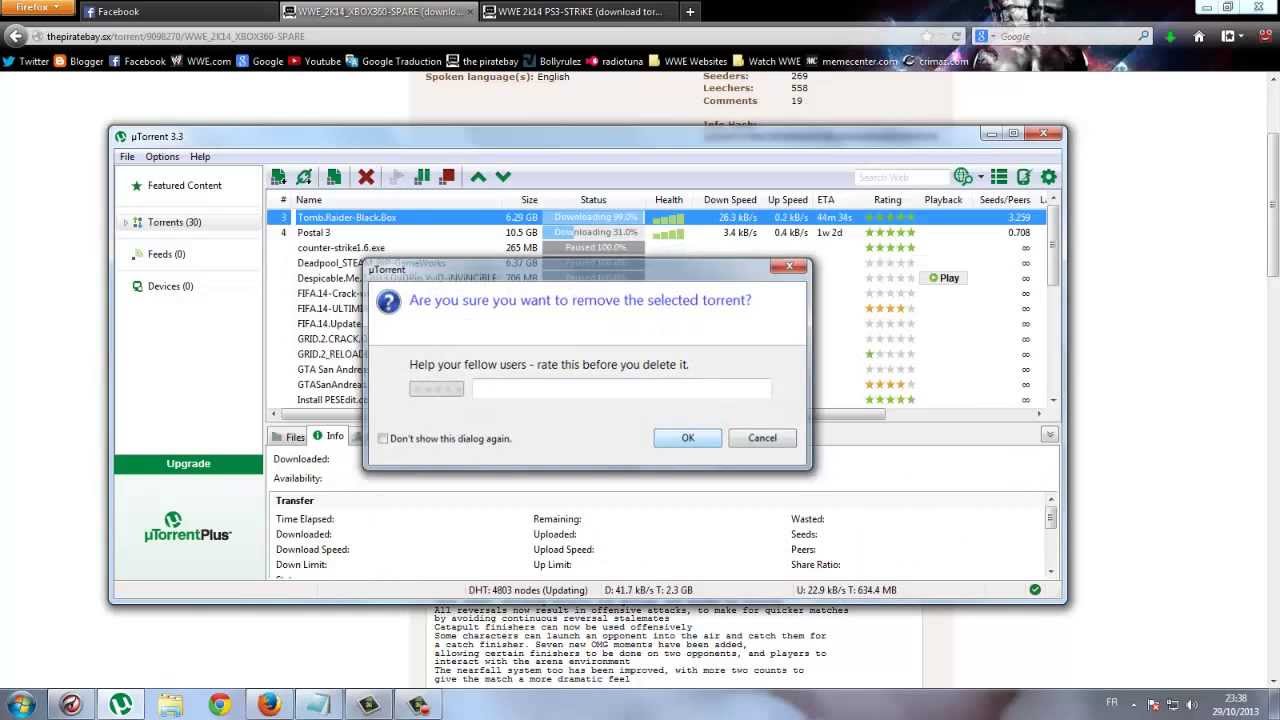Image resolution: width=1280 pixels, height=720 pixels.
Task: Click the red X Remove torrent icon
Action: 366,177
